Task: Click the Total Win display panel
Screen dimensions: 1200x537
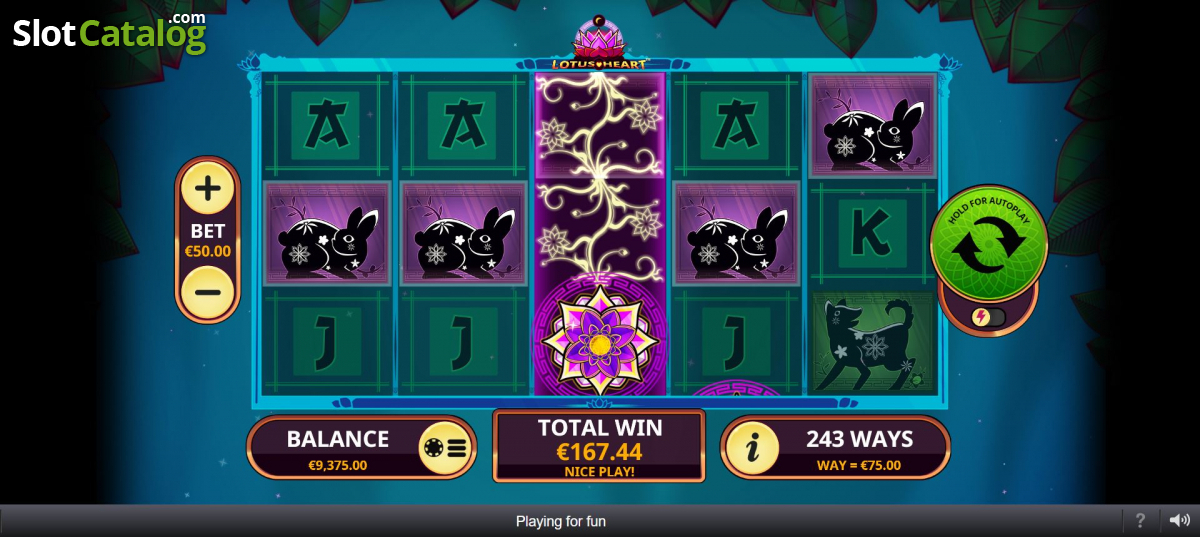Action: tap(599, 445)
